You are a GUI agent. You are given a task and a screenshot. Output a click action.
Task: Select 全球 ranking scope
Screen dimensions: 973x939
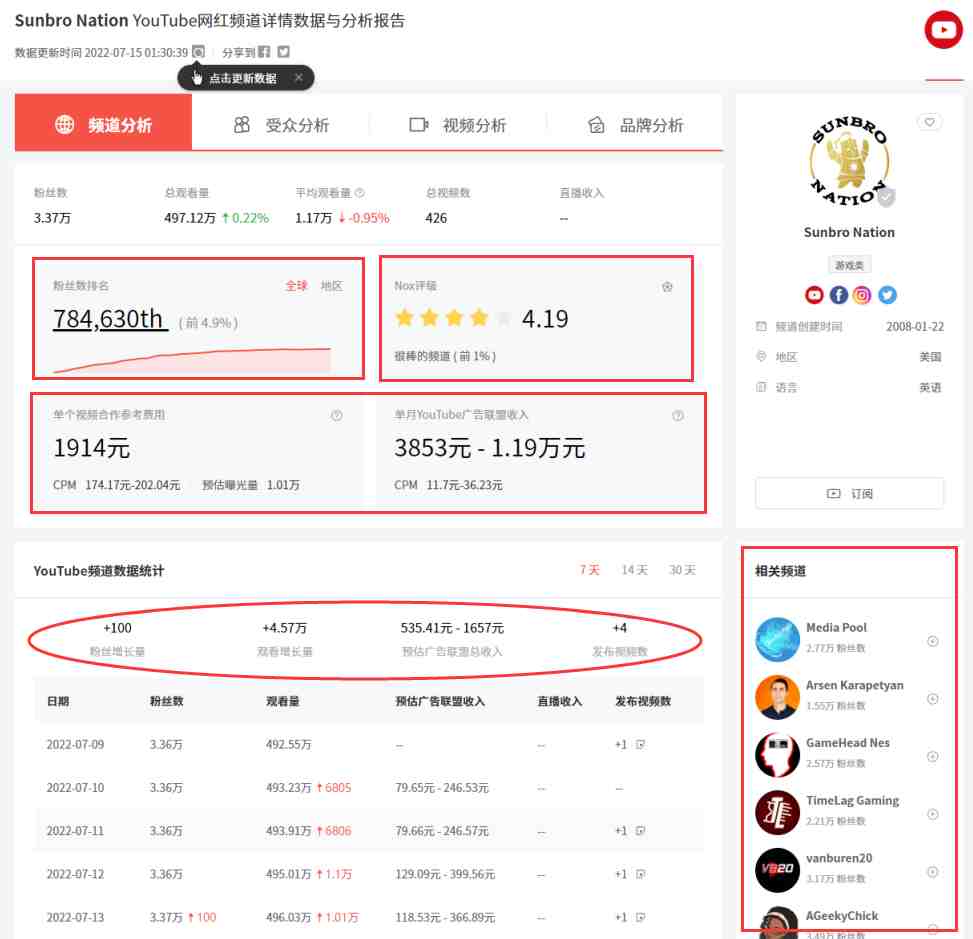pos(297,285)
